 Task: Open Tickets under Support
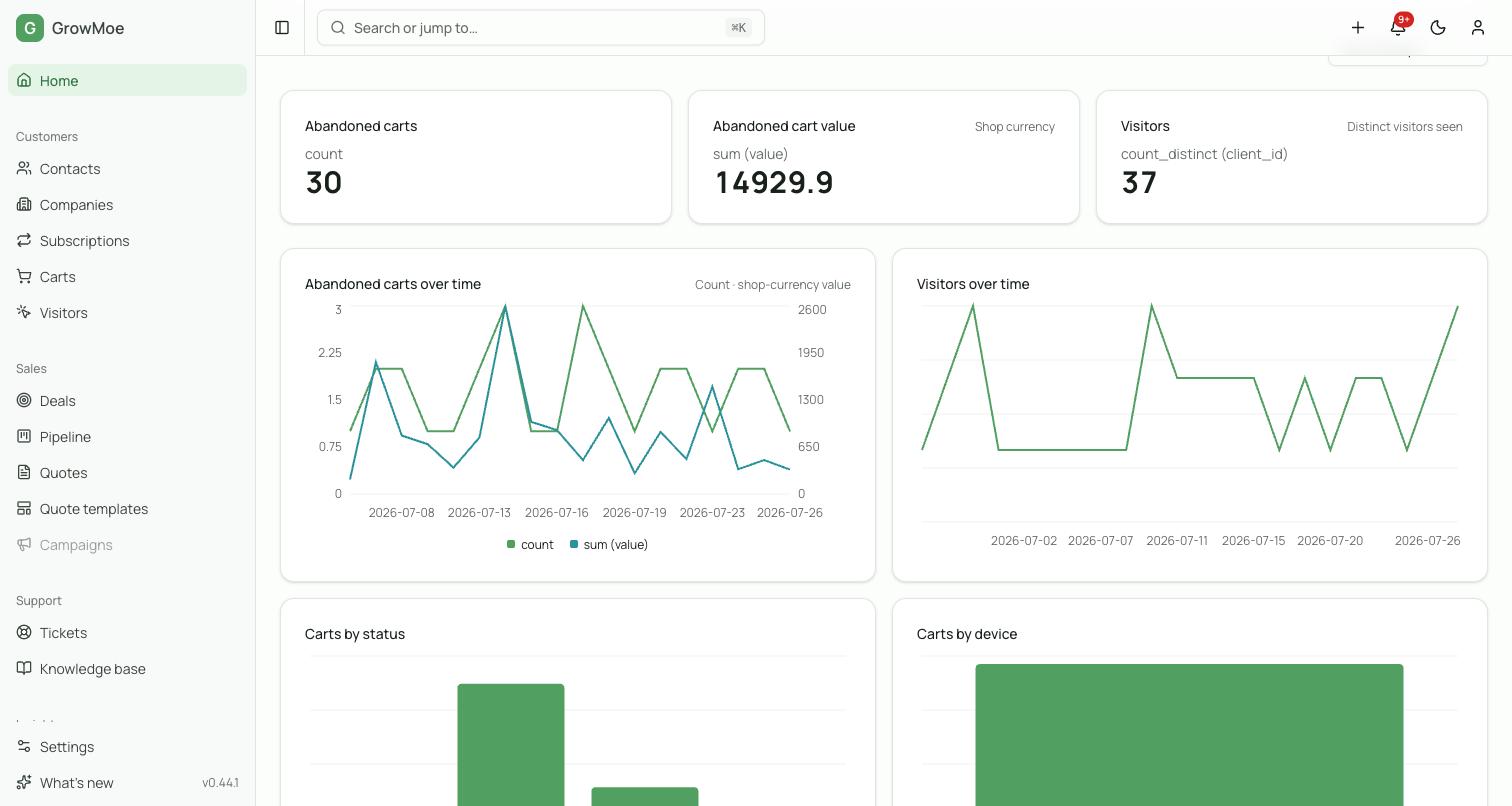pyautogui.click(x=127, y=633)
